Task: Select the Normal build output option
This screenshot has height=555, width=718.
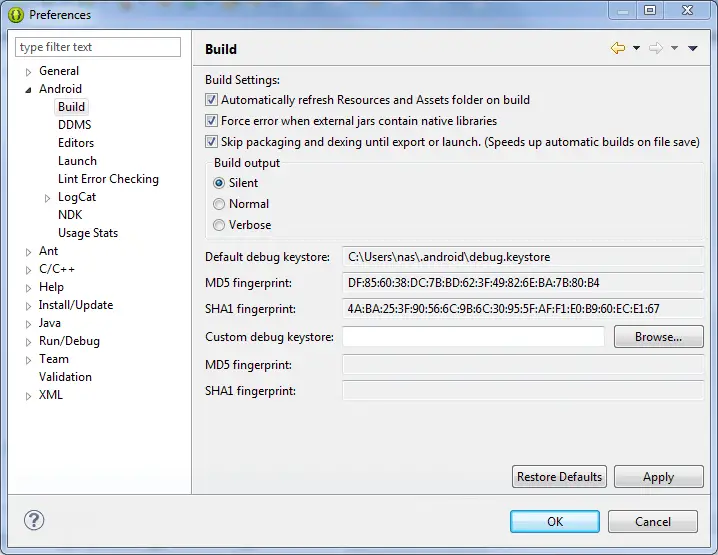Action: pos(219,204)
